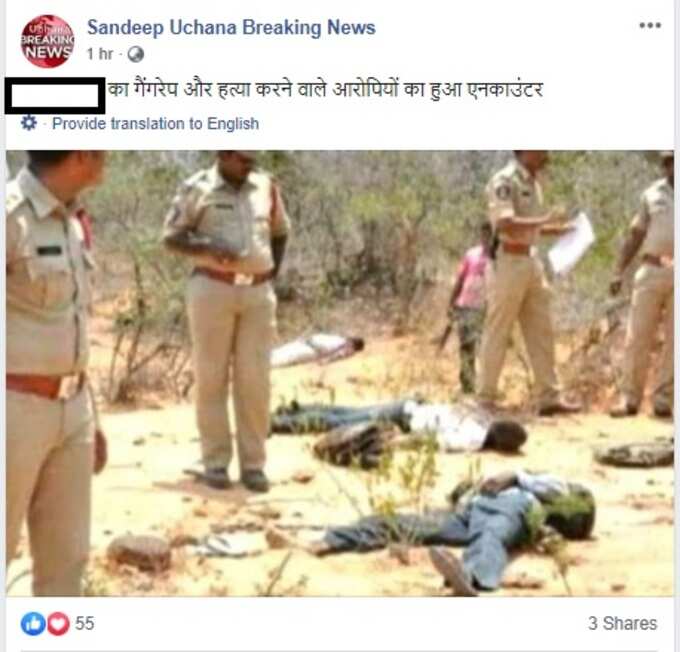
Task: Click the officer at photo's right edge
Action: click(x=644, y=285)
